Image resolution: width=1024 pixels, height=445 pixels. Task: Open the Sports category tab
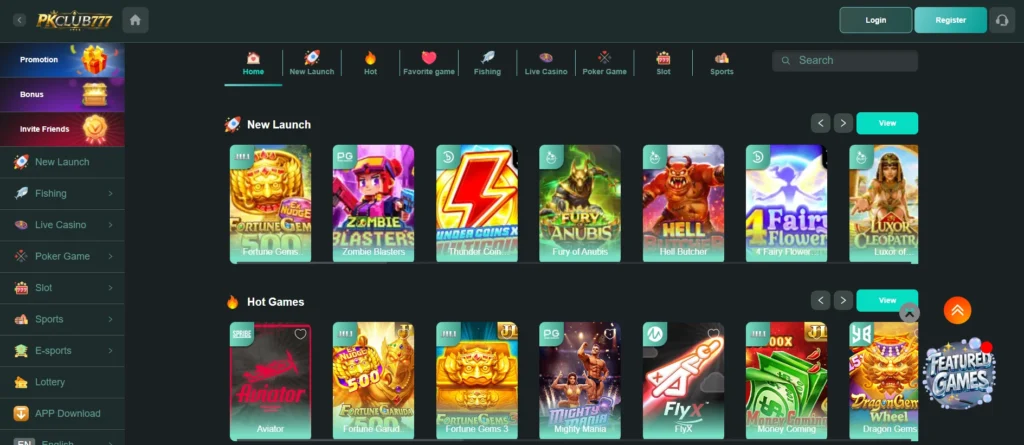tap(722, 63)
